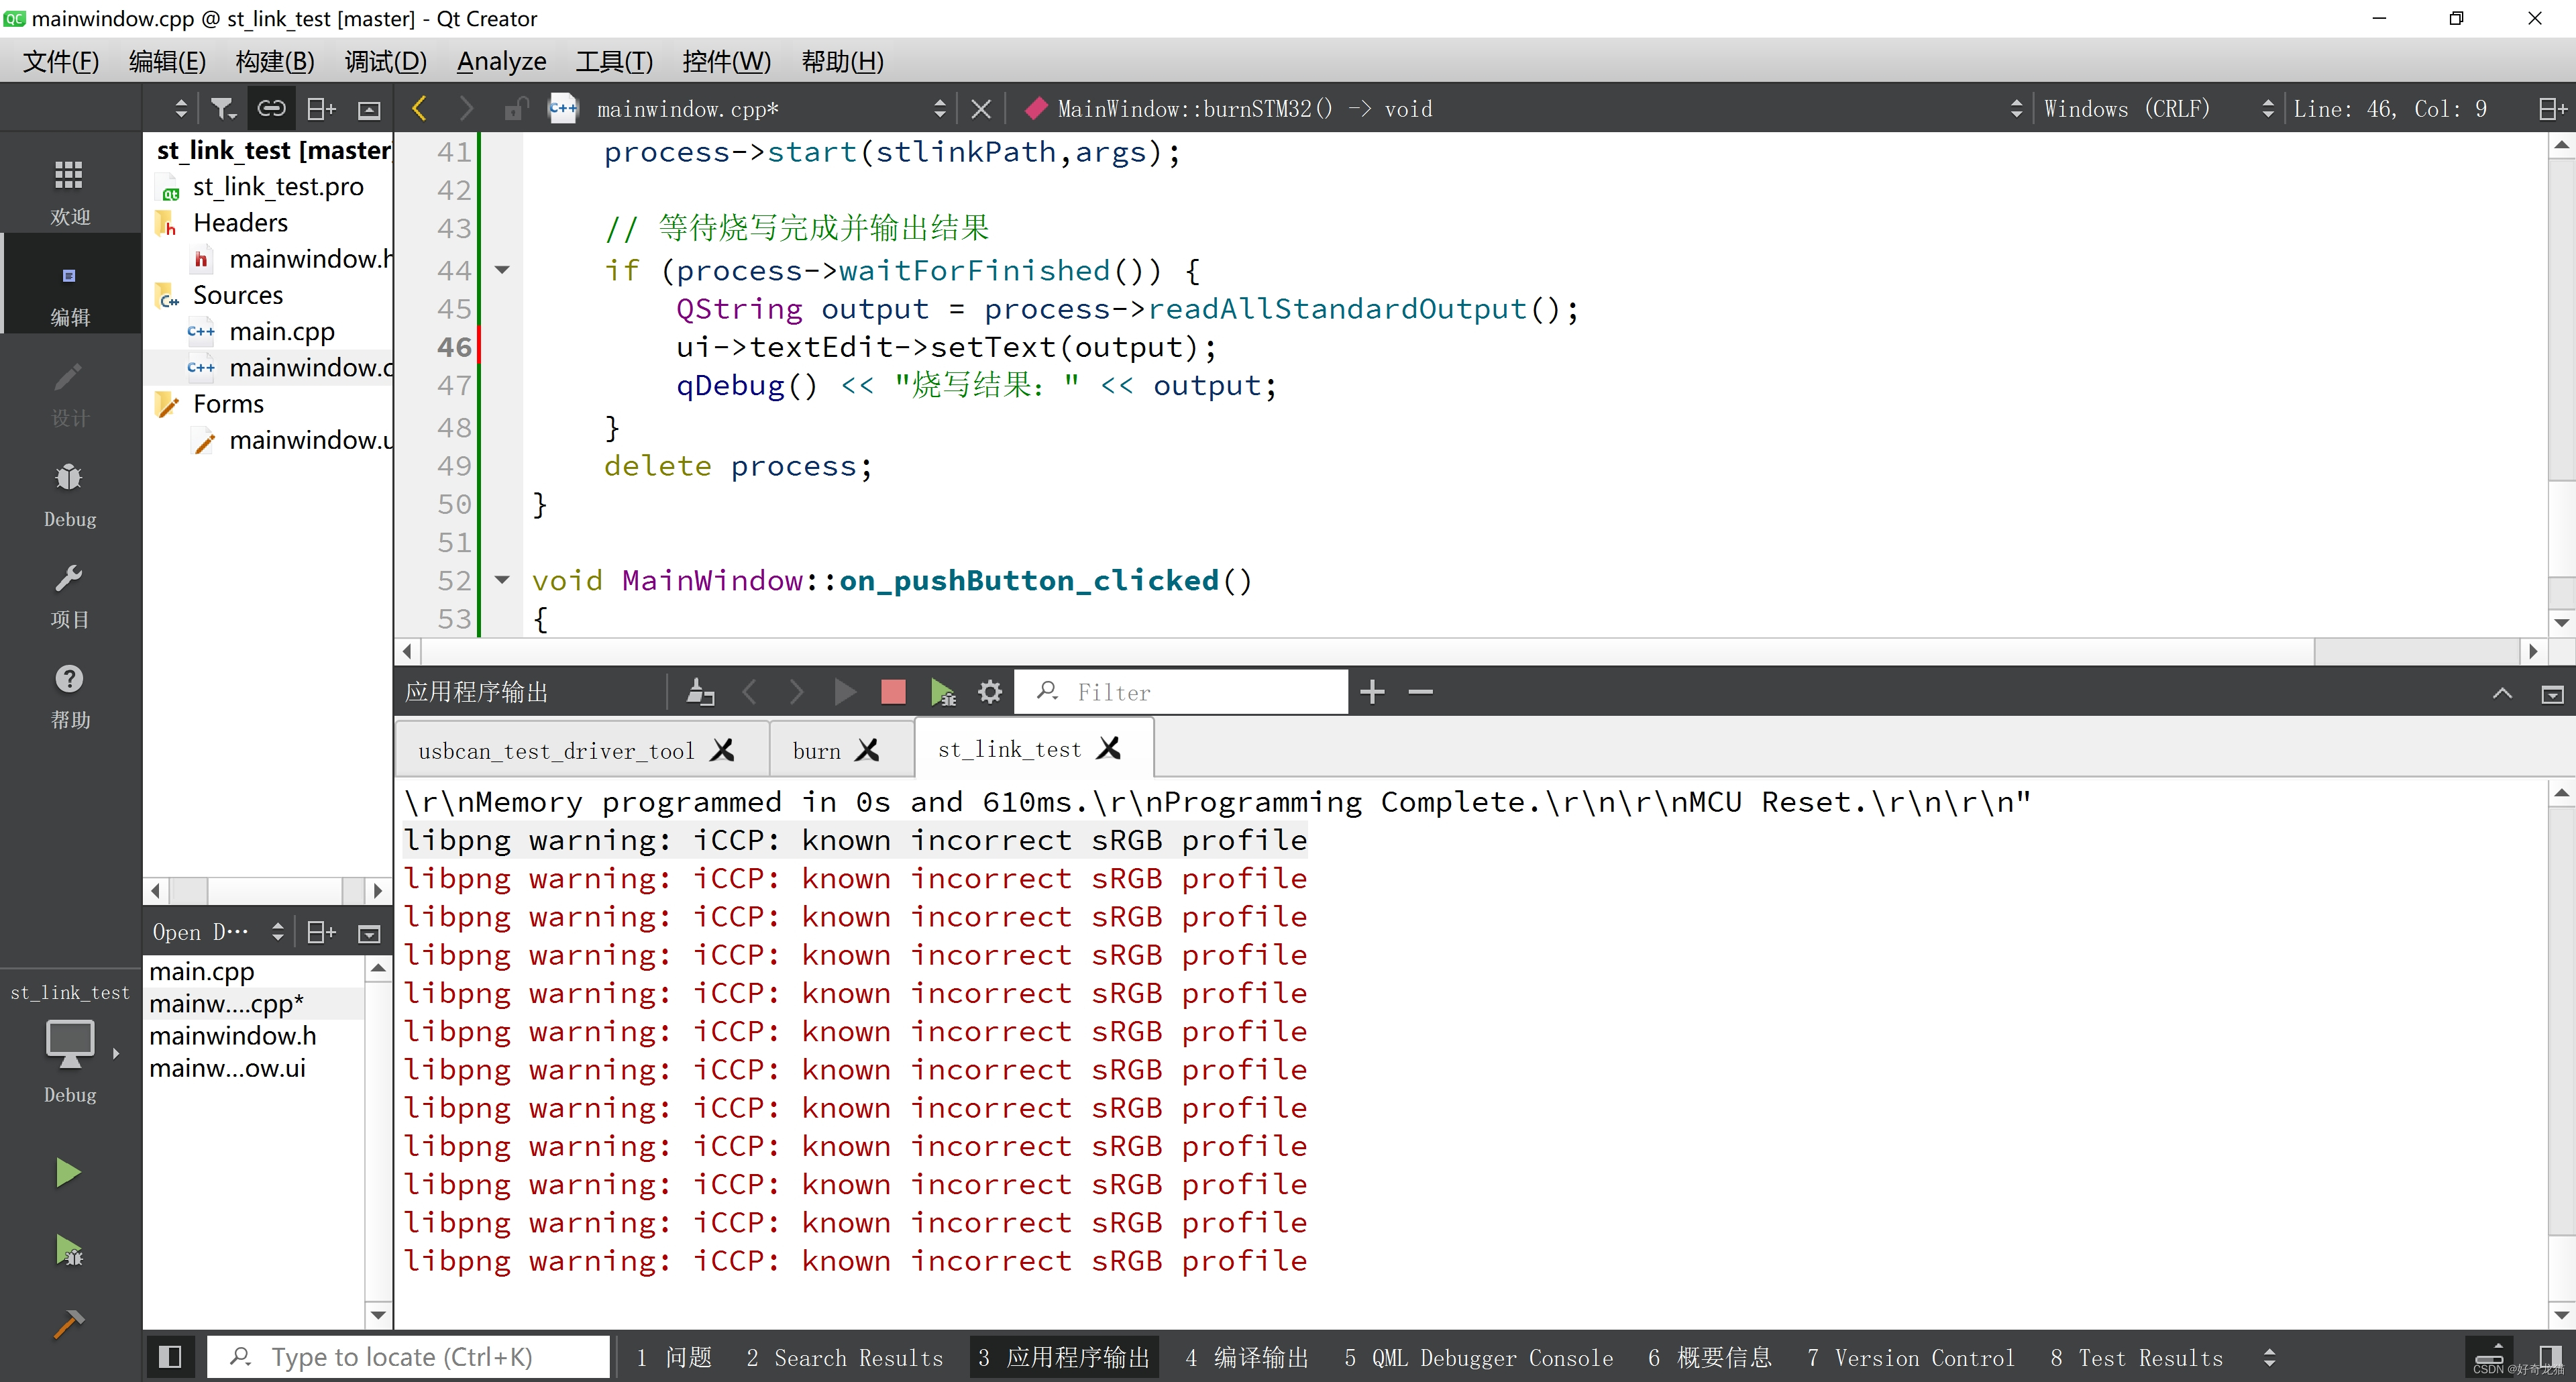Go back in navigation history

[x=418, y=108]
